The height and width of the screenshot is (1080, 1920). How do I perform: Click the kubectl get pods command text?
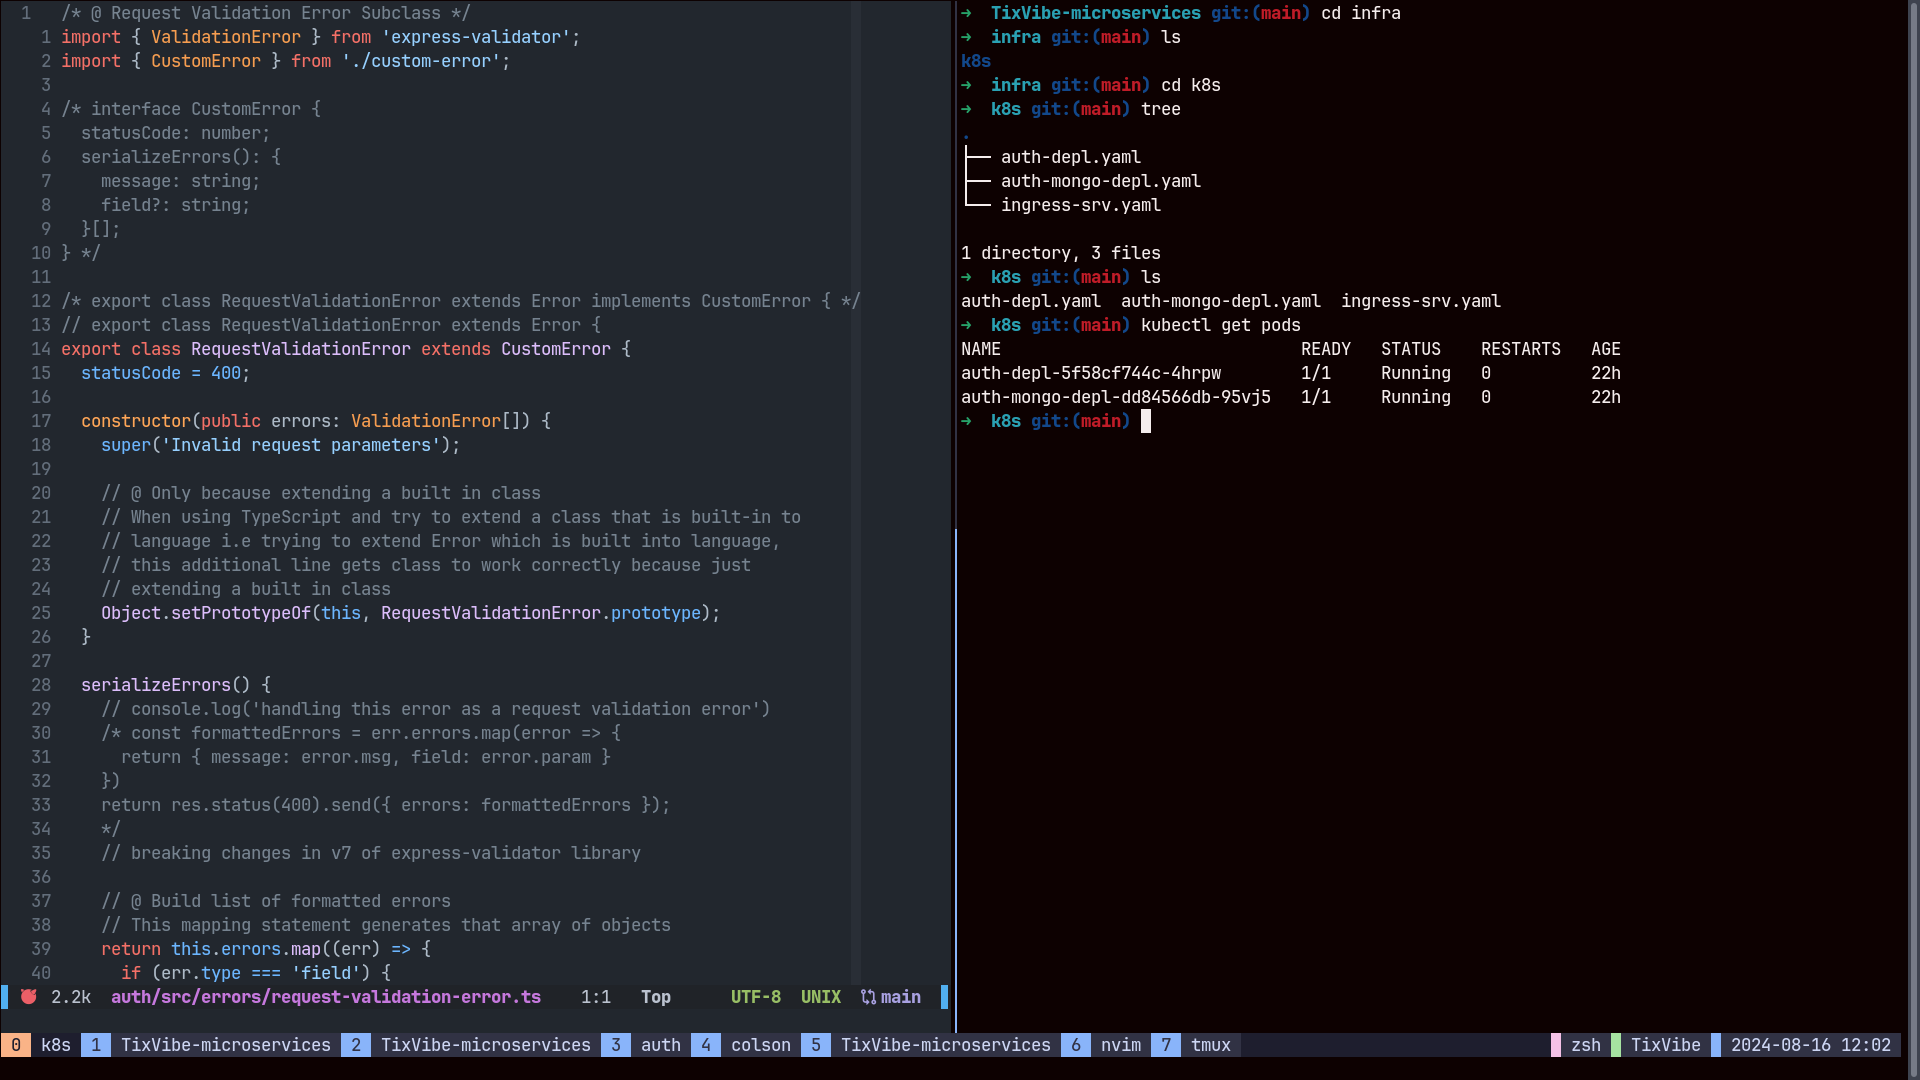pos(1221,325)
